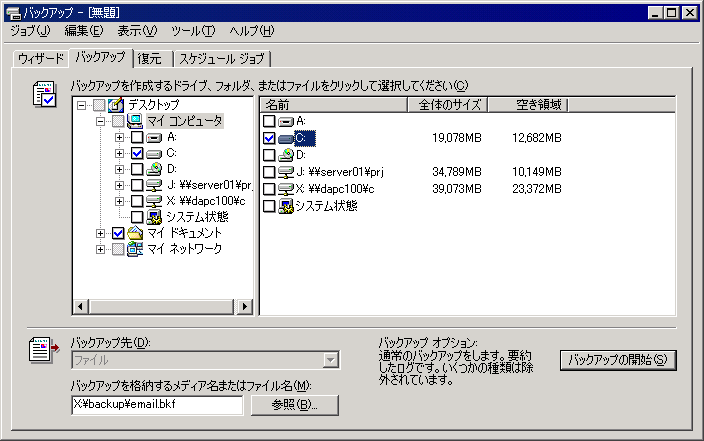Click the マイ ドキュメント folder icon
The width and height of the screenshot is (704, 441).
[135, 233]
